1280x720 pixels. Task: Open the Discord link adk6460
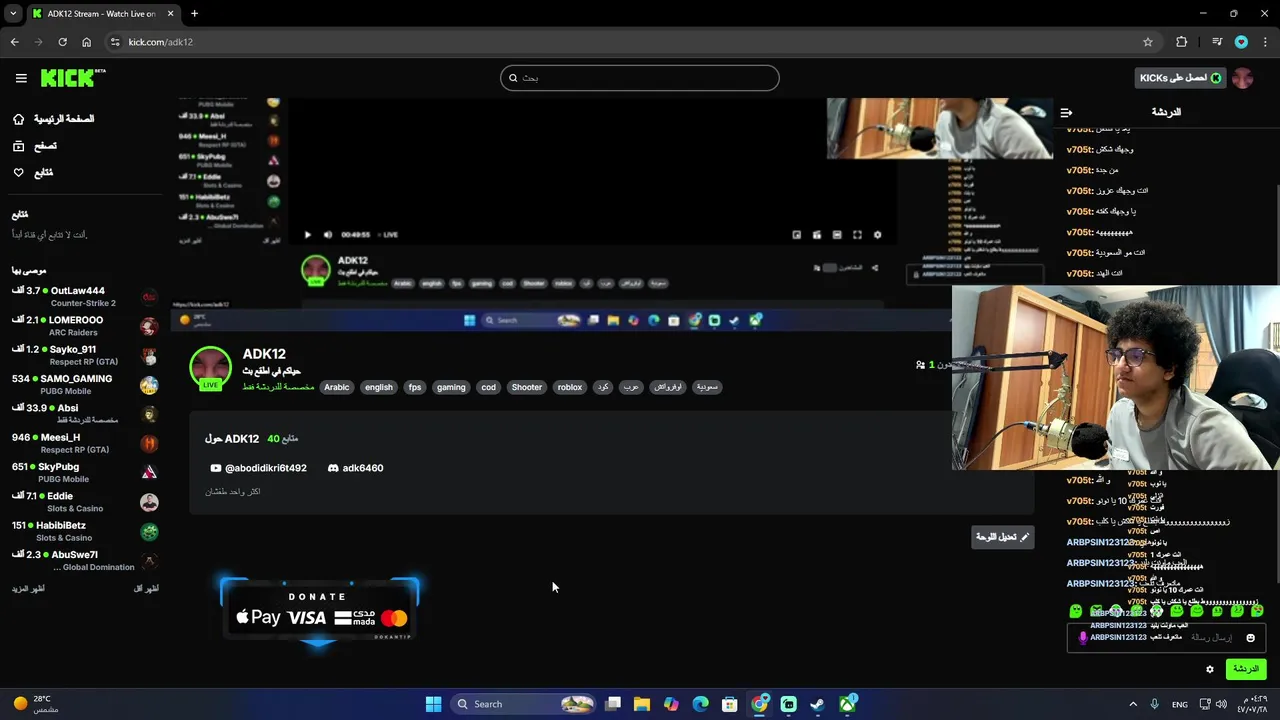[x=355, y=468]
